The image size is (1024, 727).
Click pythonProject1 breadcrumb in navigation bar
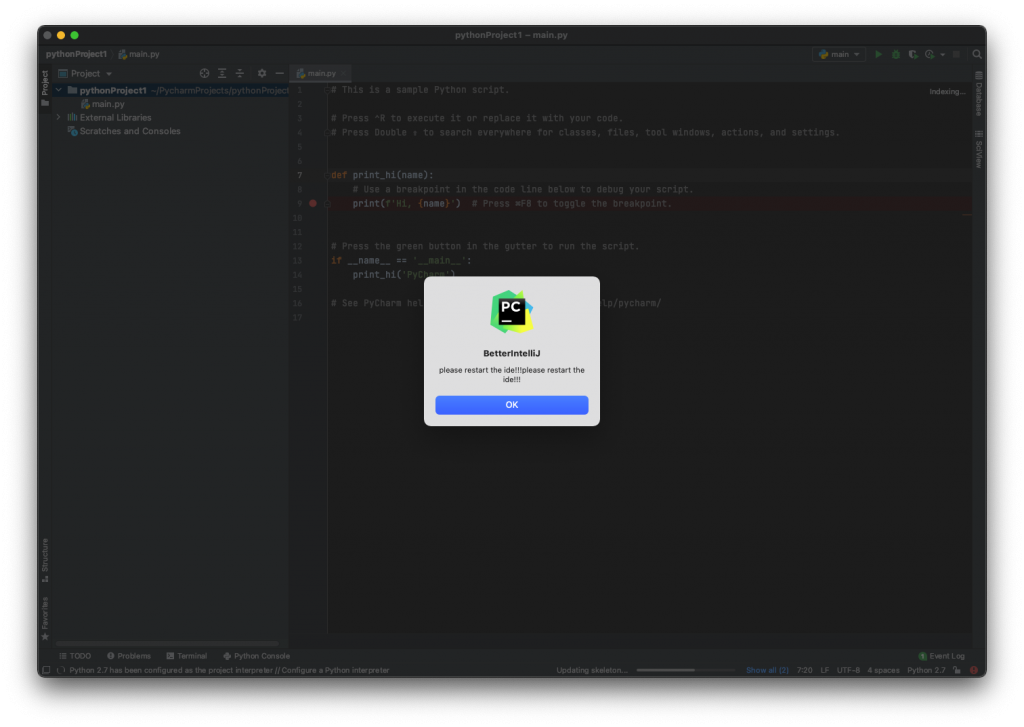[x=76, y=54]
